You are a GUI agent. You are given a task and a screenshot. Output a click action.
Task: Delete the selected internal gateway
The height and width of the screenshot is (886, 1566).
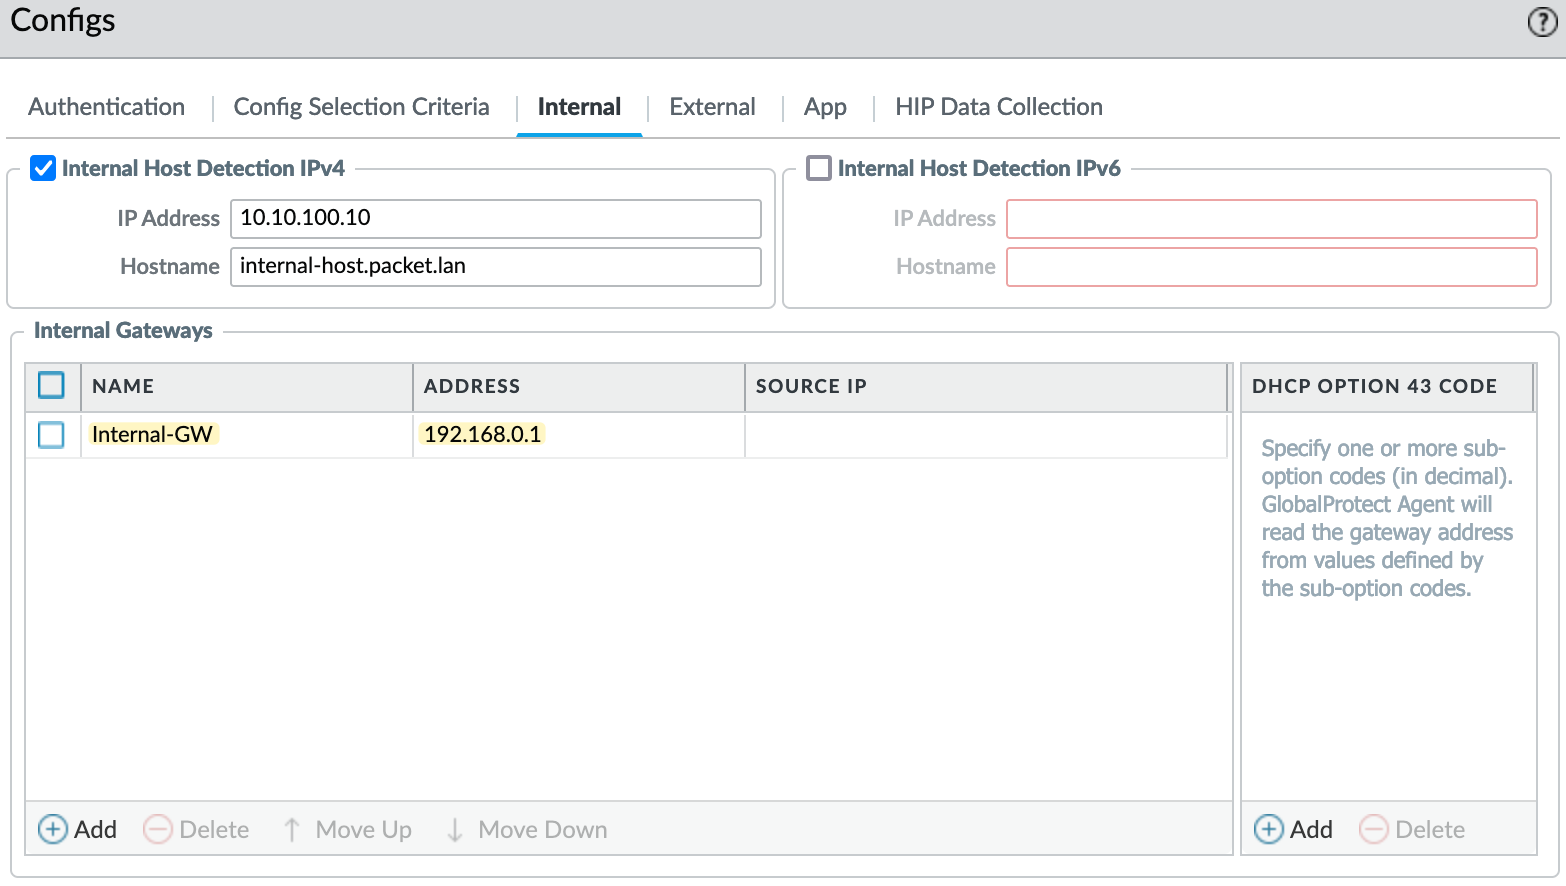pyautogui.click(x=196, y=829)
